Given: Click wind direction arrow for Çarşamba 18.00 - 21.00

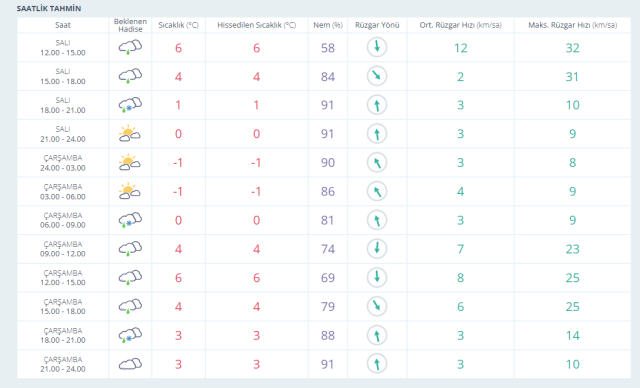Looking at the screenshot, I should click(x=377, y=335).
